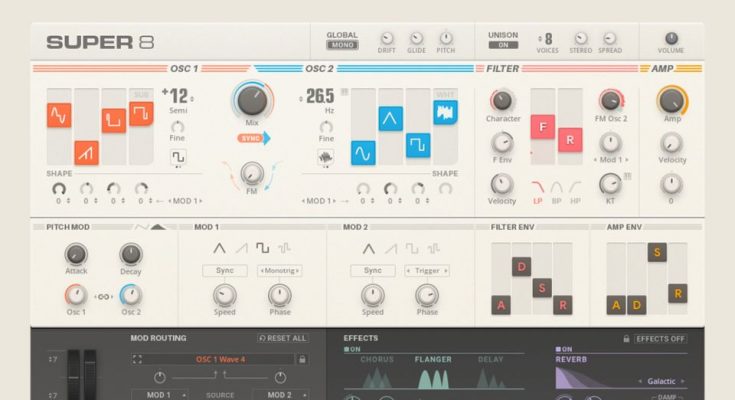The width and height of the screenshot is (735, 400).
Task: Switch to the DELAY effect tab
Action: point(490,359)
